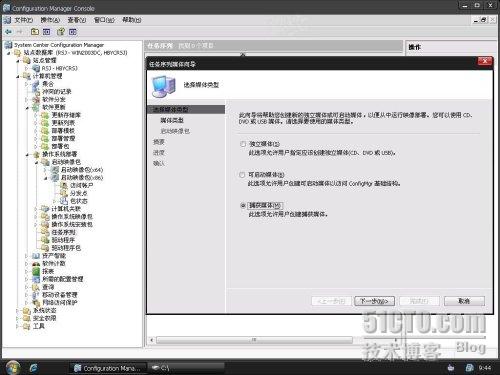Click the C:\ taskbar button

click(186, 368)
